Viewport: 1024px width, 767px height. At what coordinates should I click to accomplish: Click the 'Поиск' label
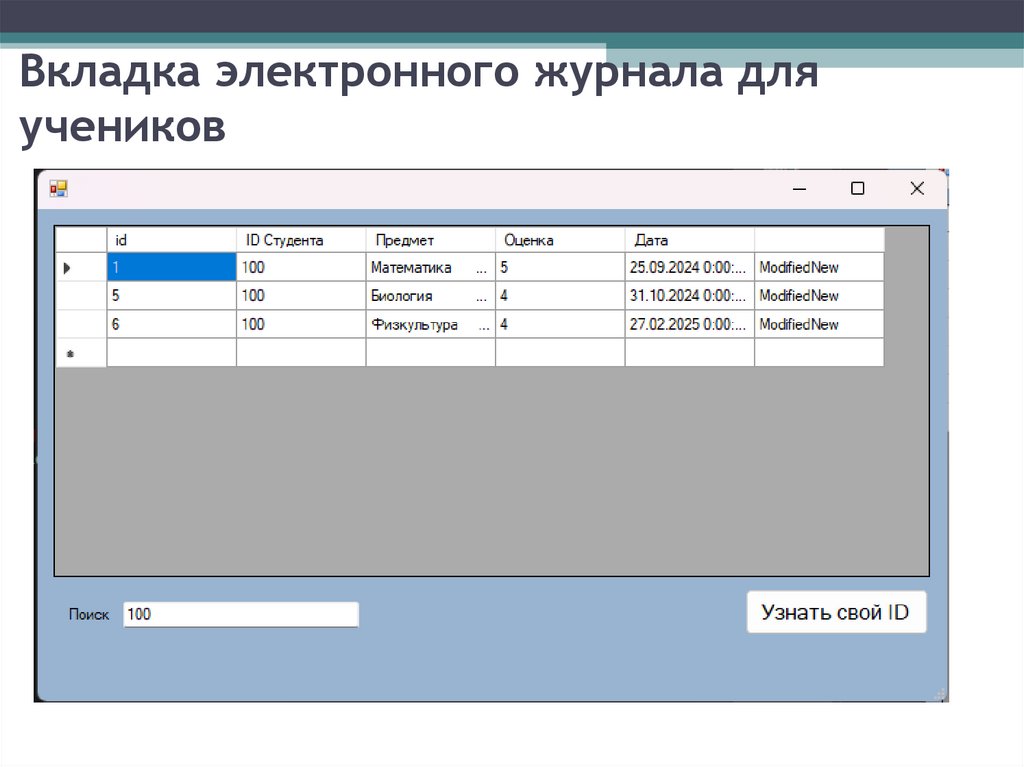click(89, 614)
